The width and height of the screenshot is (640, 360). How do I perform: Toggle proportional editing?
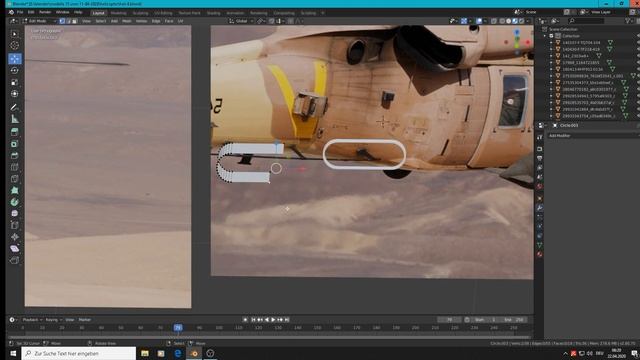coord(290,21)
